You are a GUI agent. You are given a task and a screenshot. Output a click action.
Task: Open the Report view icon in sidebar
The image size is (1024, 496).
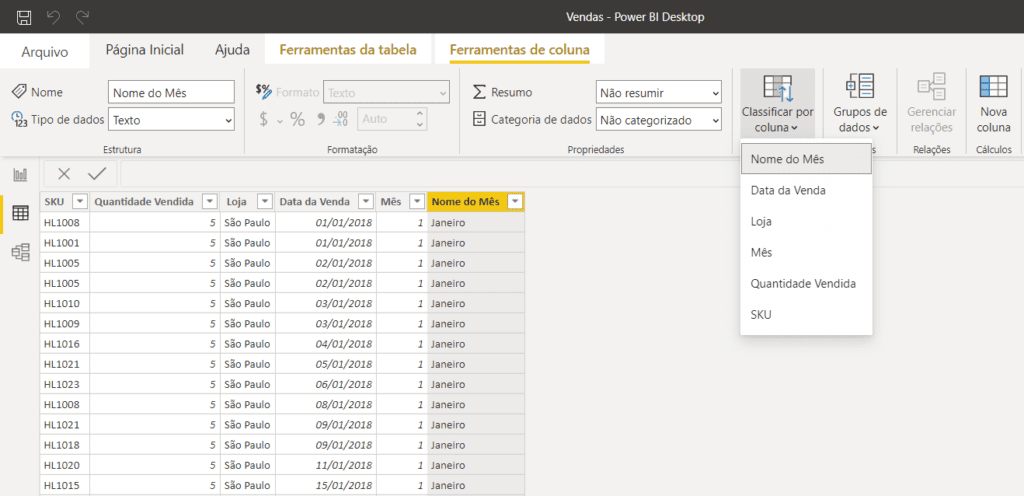[x=19, y=175]
